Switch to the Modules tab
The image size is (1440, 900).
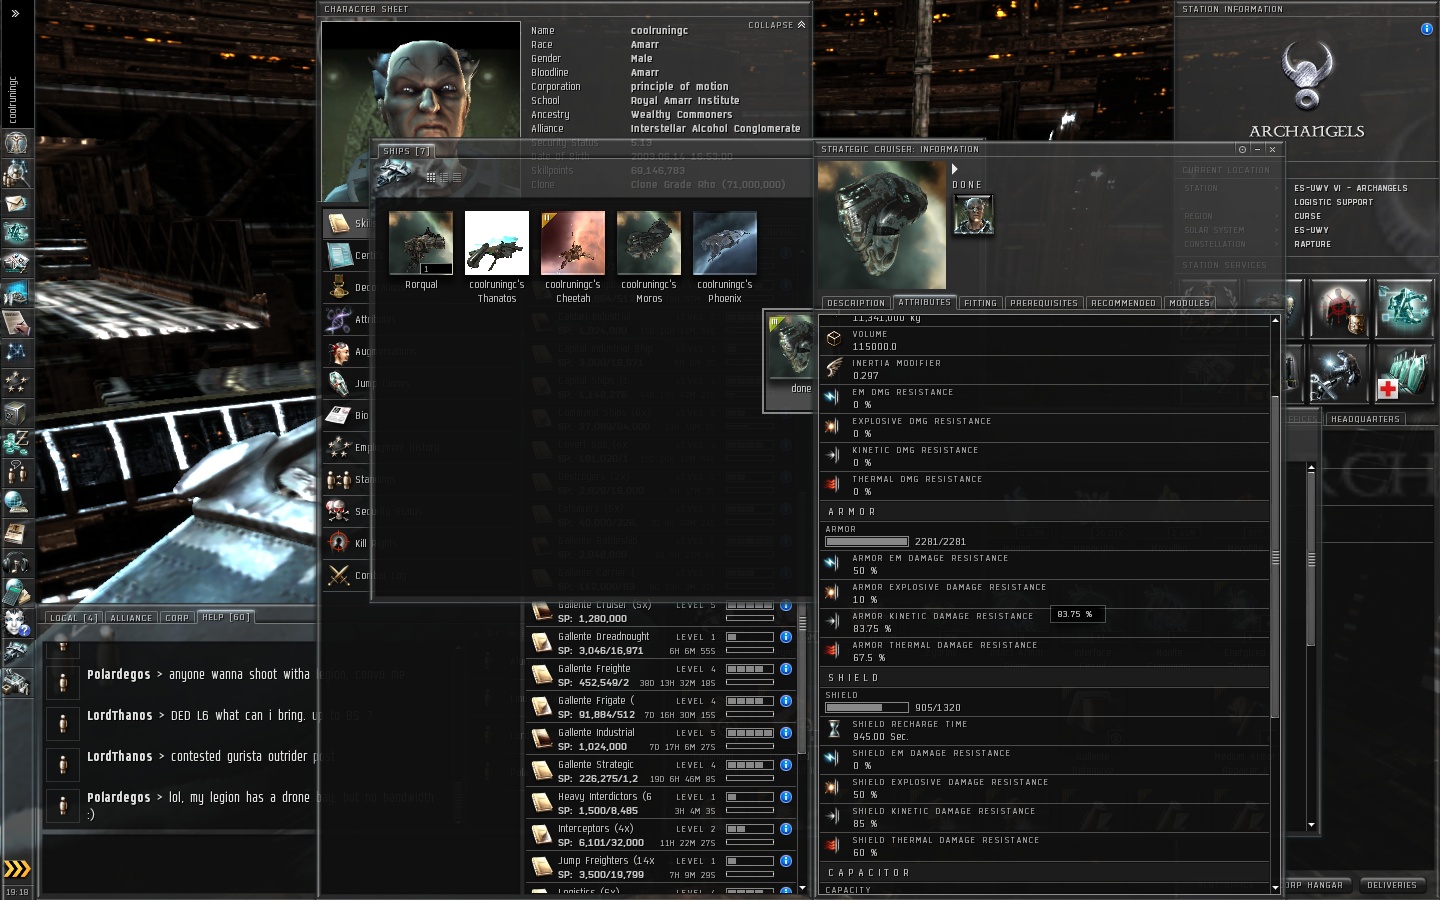point(1190,303)
